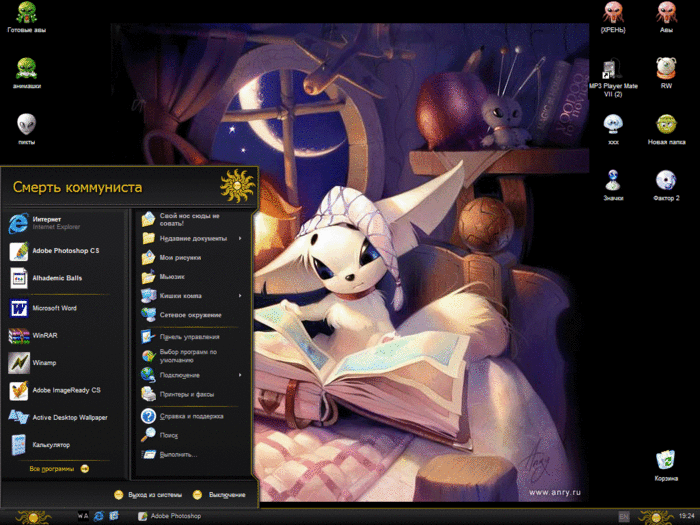The image size is (700, 525).
Task: Open the (ХРЕНЬ) desktop icon
Action: (x=613, y=17)
